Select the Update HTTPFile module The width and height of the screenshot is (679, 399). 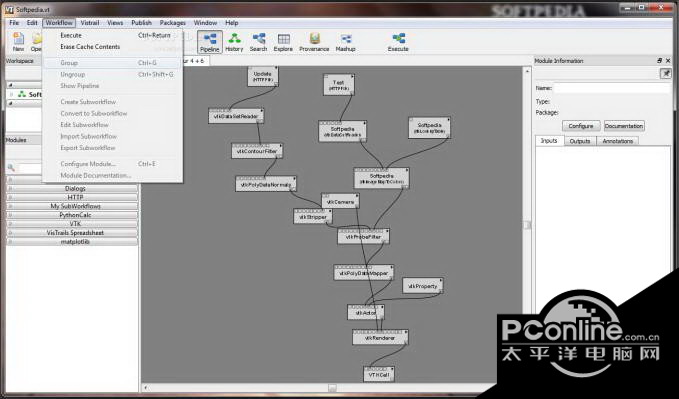click(x=263, y=77)
